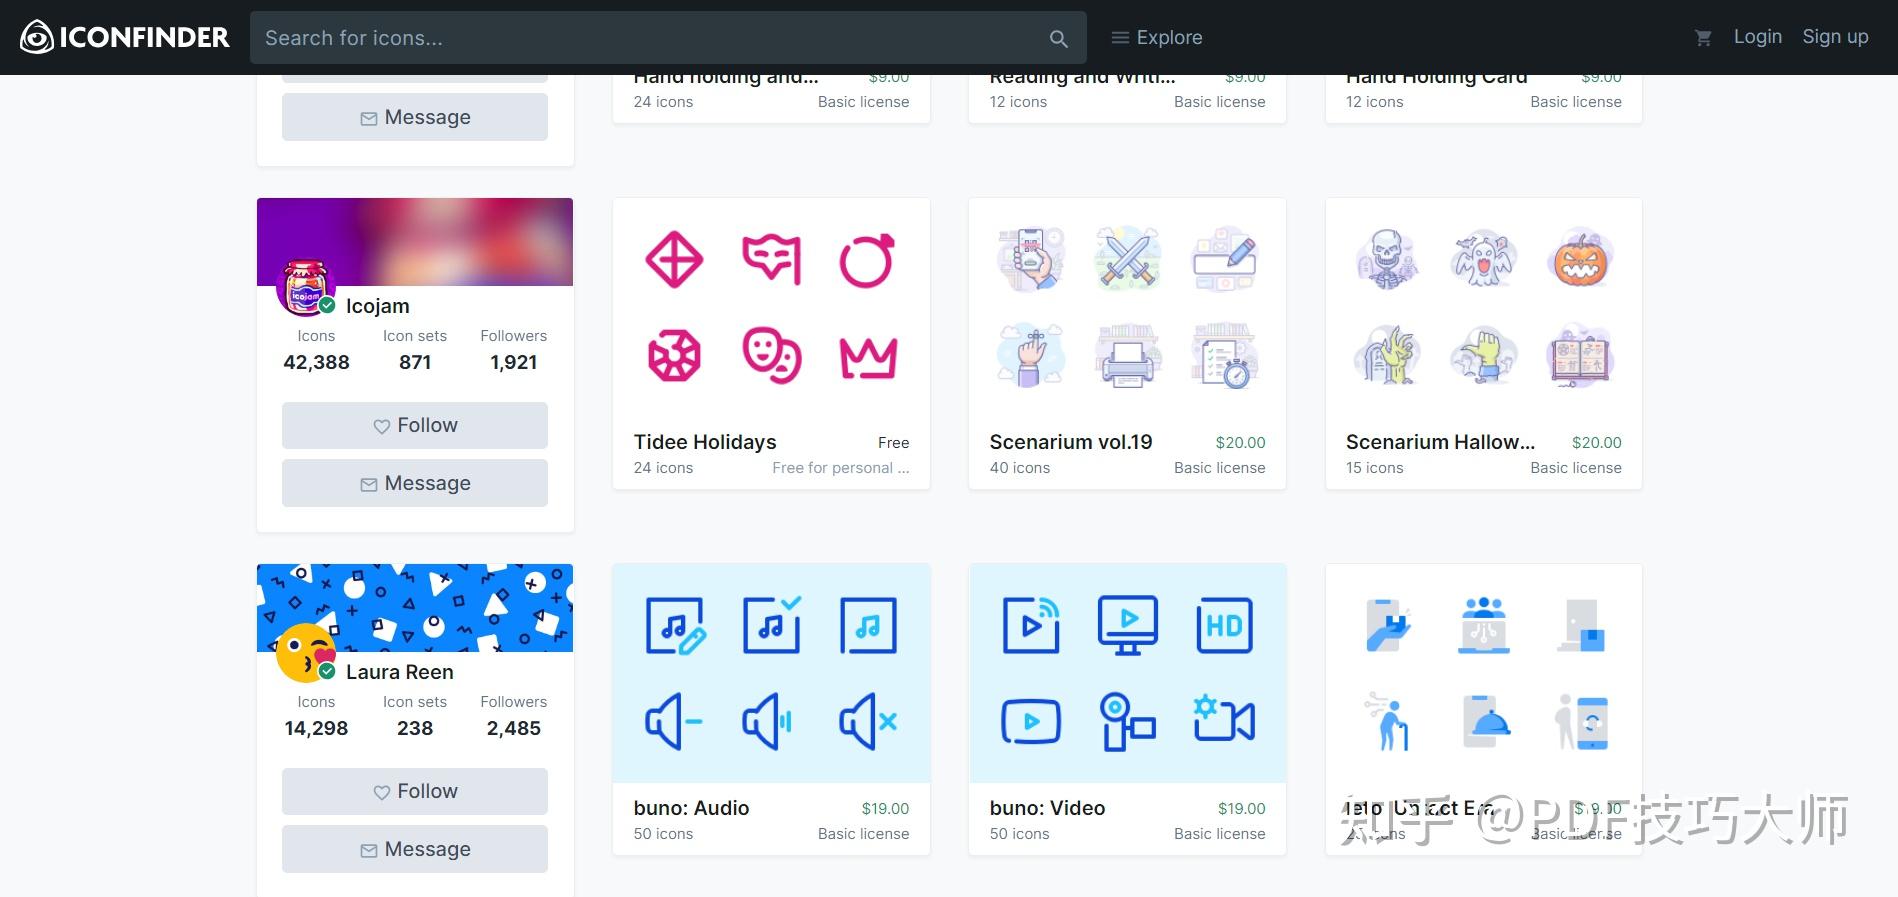Open the Scenarium Hallow... icon set title

(1440, 442)
